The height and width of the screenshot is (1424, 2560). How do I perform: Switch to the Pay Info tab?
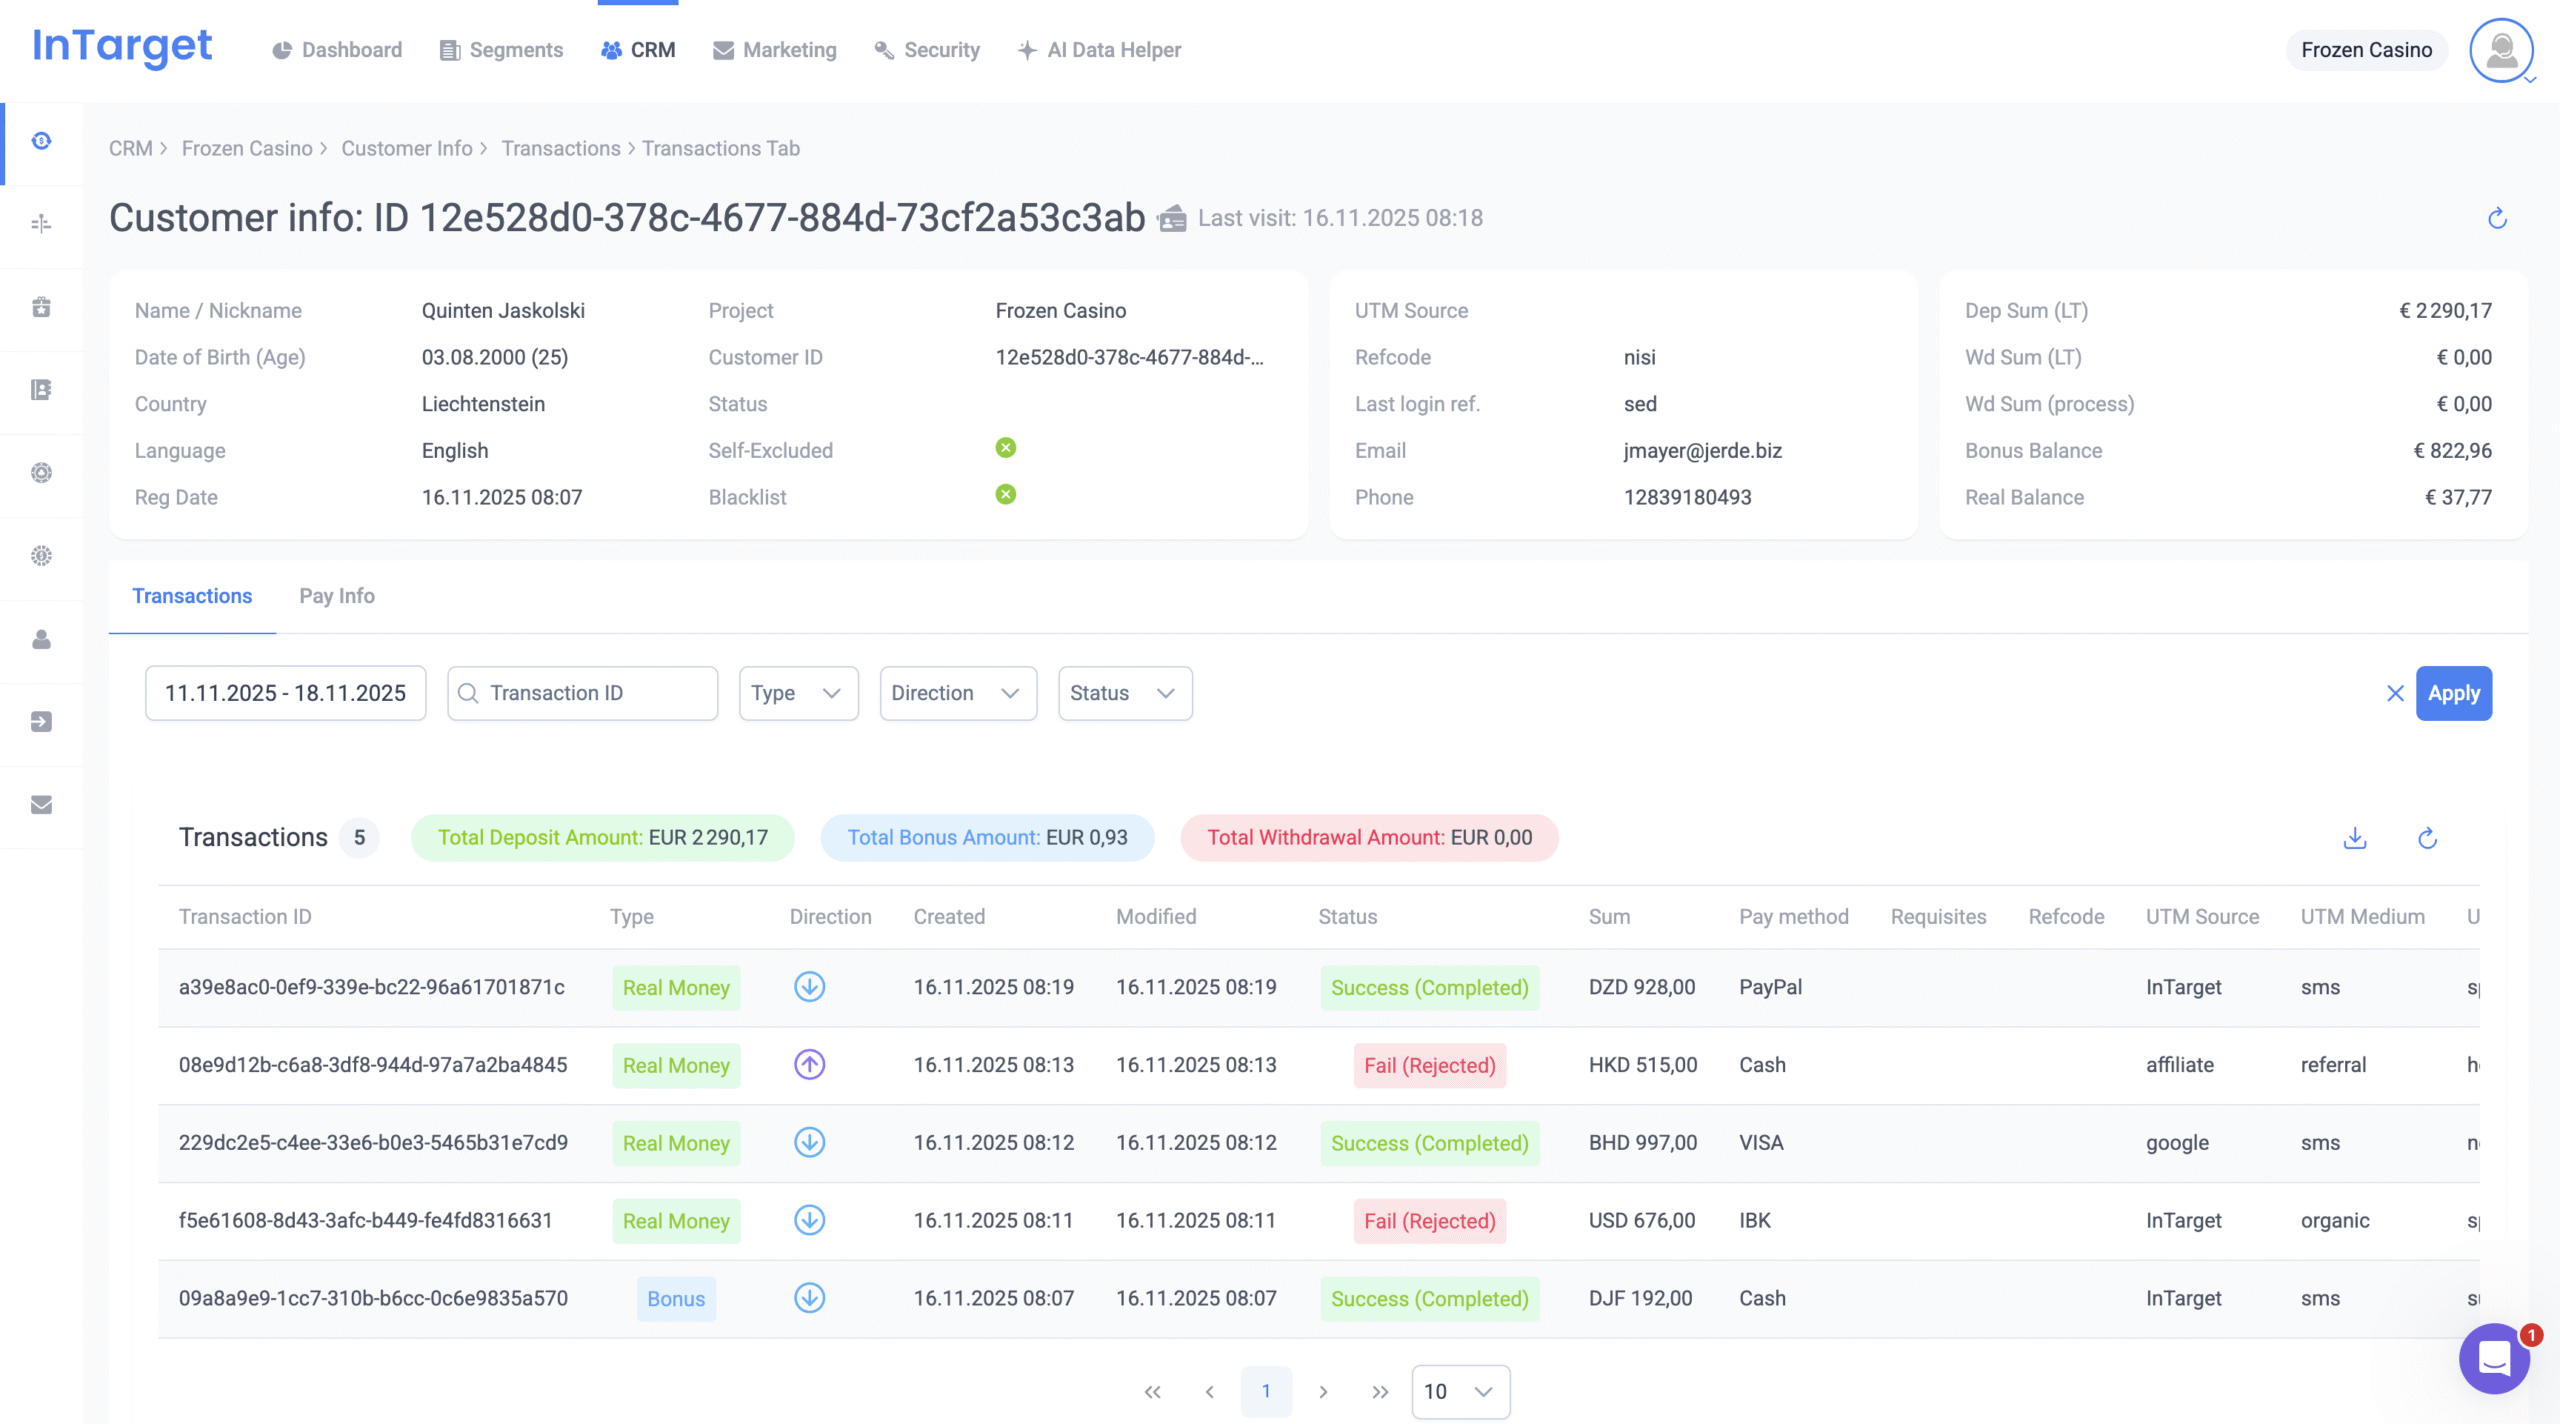click(x=337, y=596)
